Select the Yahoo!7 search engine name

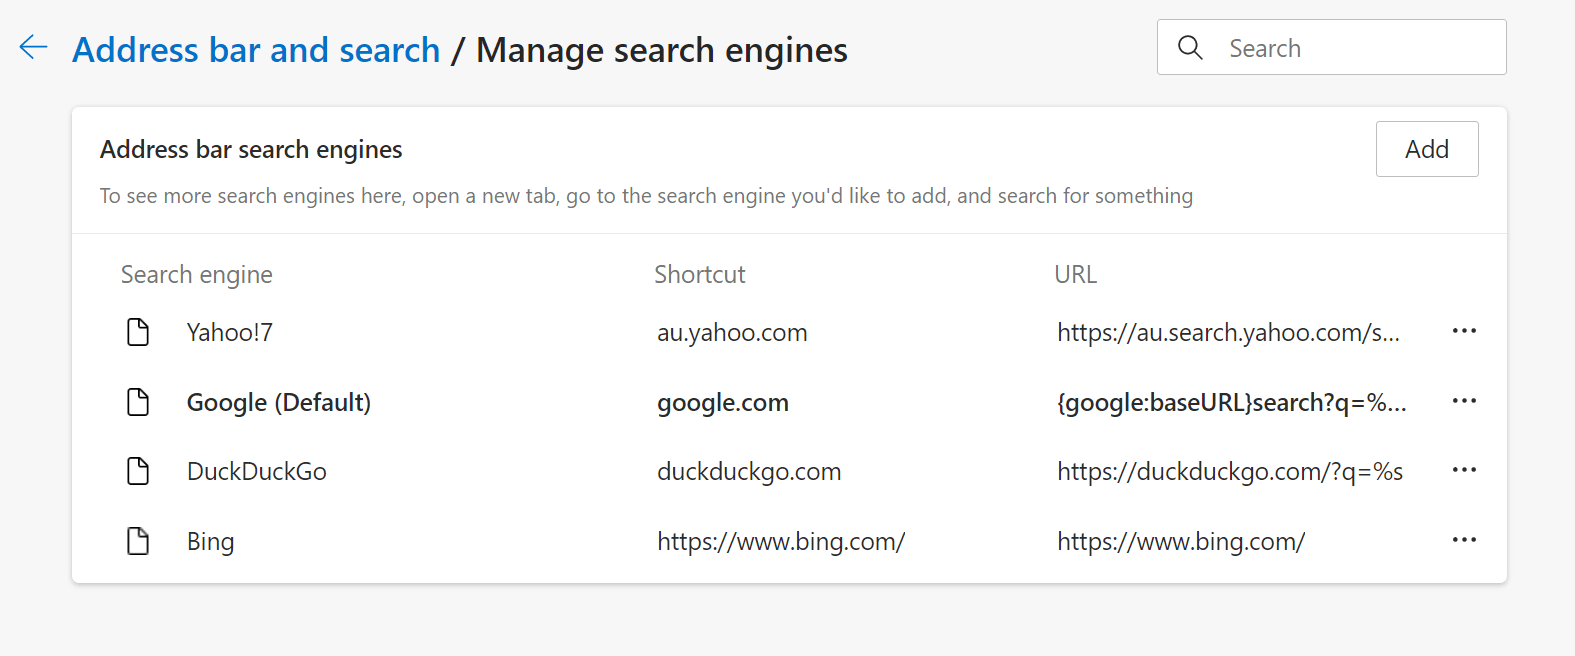pos(229,333)
